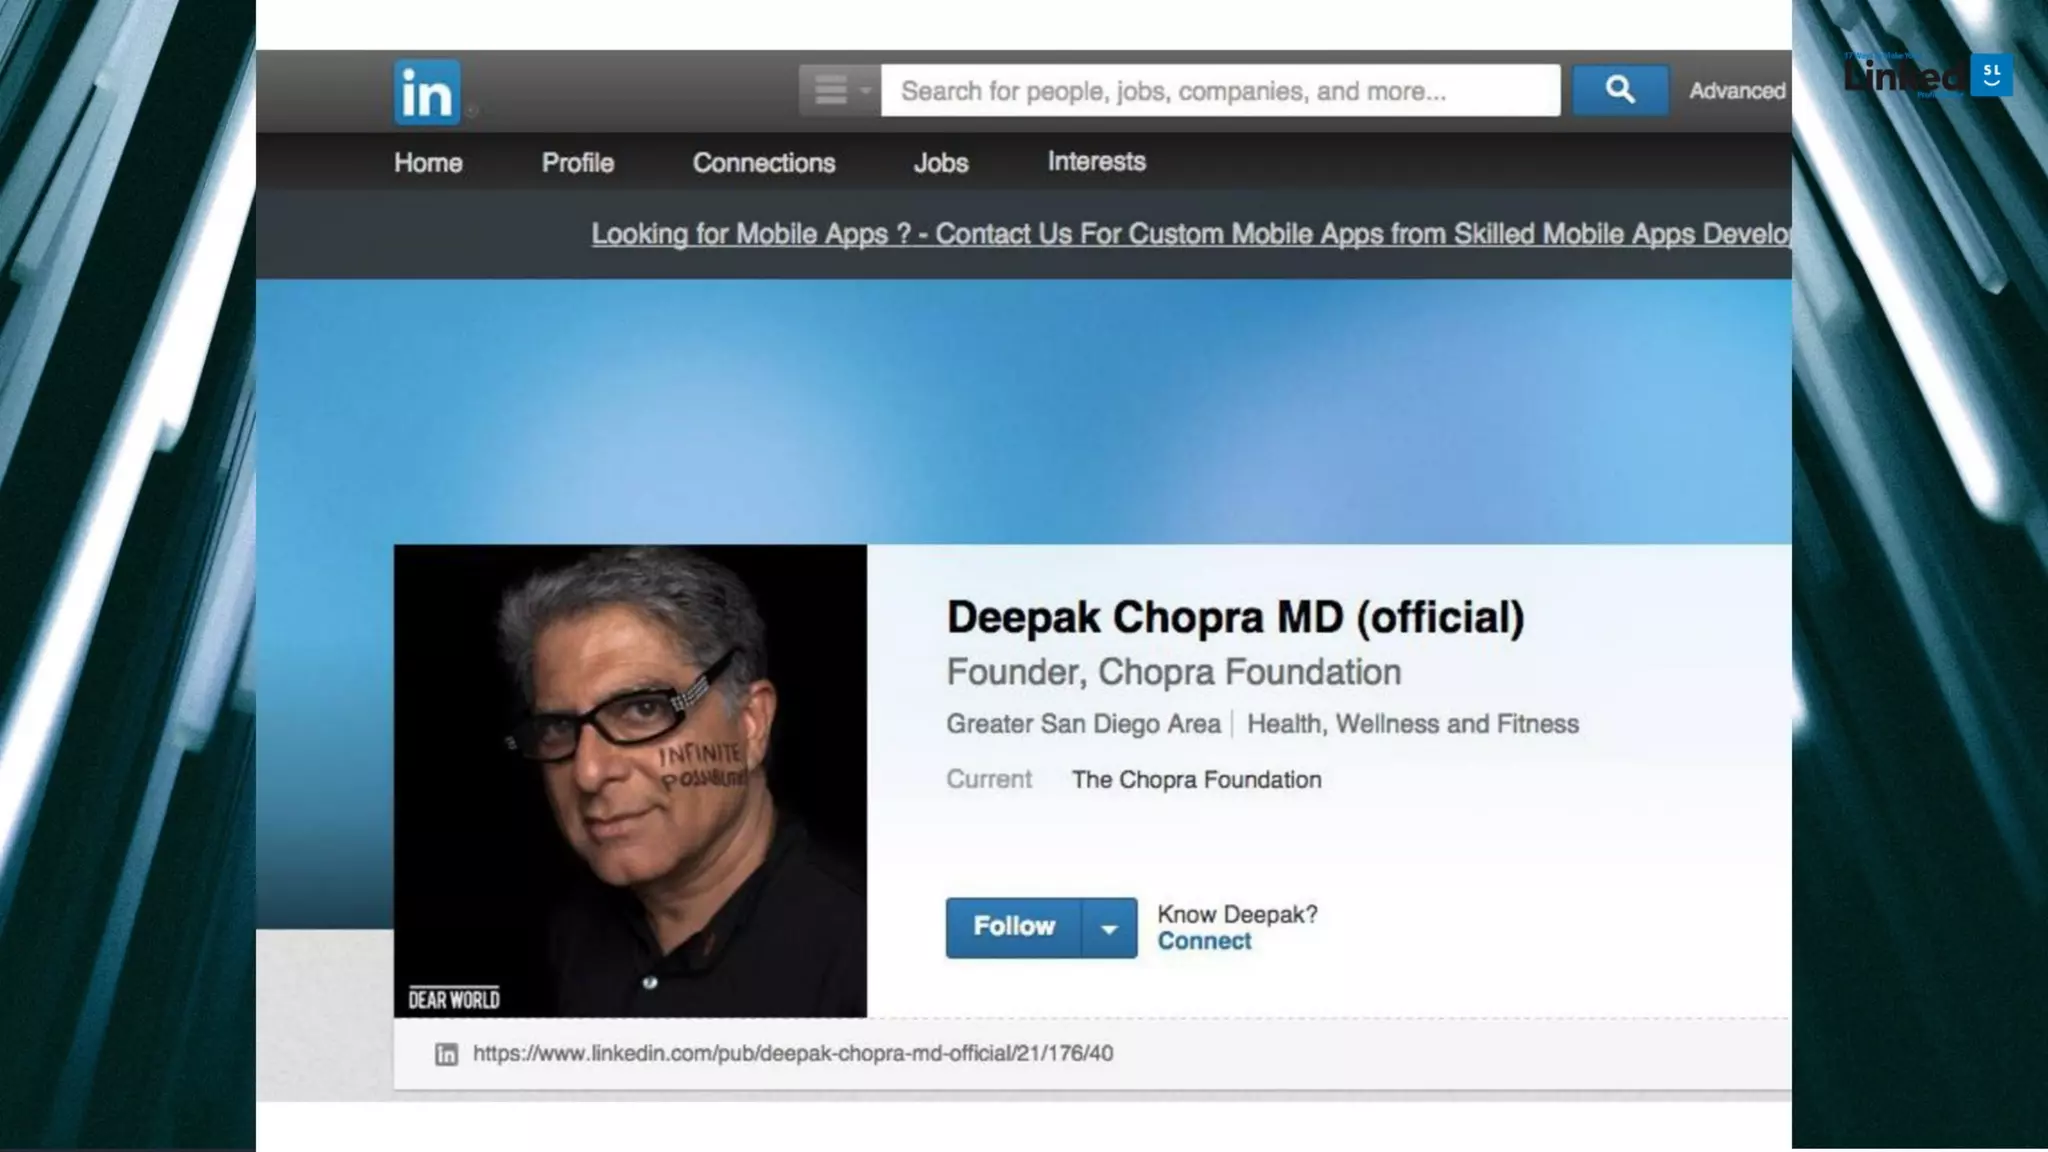Open the Advanced search link

1737,91
